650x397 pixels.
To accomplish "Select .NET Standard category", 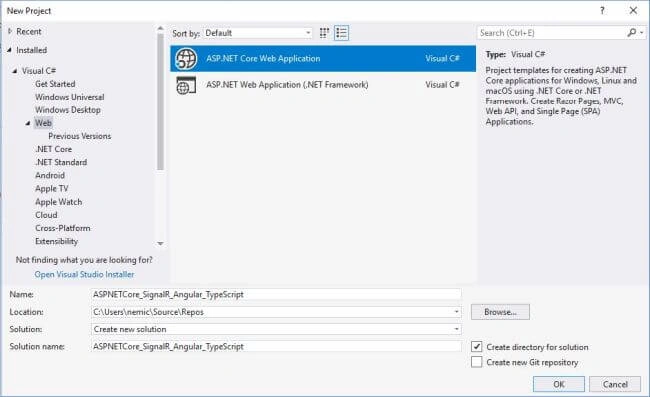I will pyautogui.click(x=61, y=162).
